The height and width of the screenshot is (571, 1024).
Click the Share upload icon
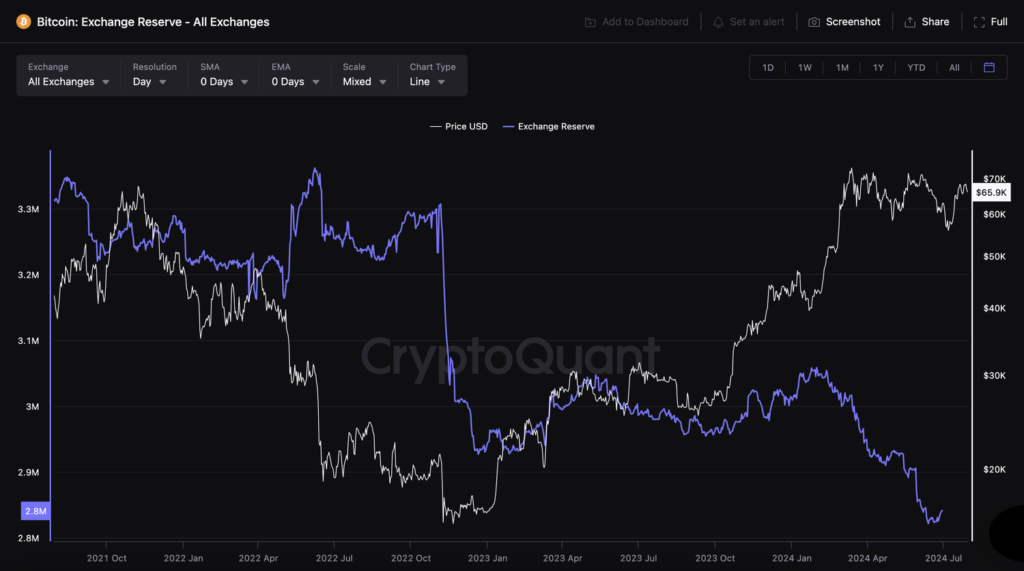point(910,22)
